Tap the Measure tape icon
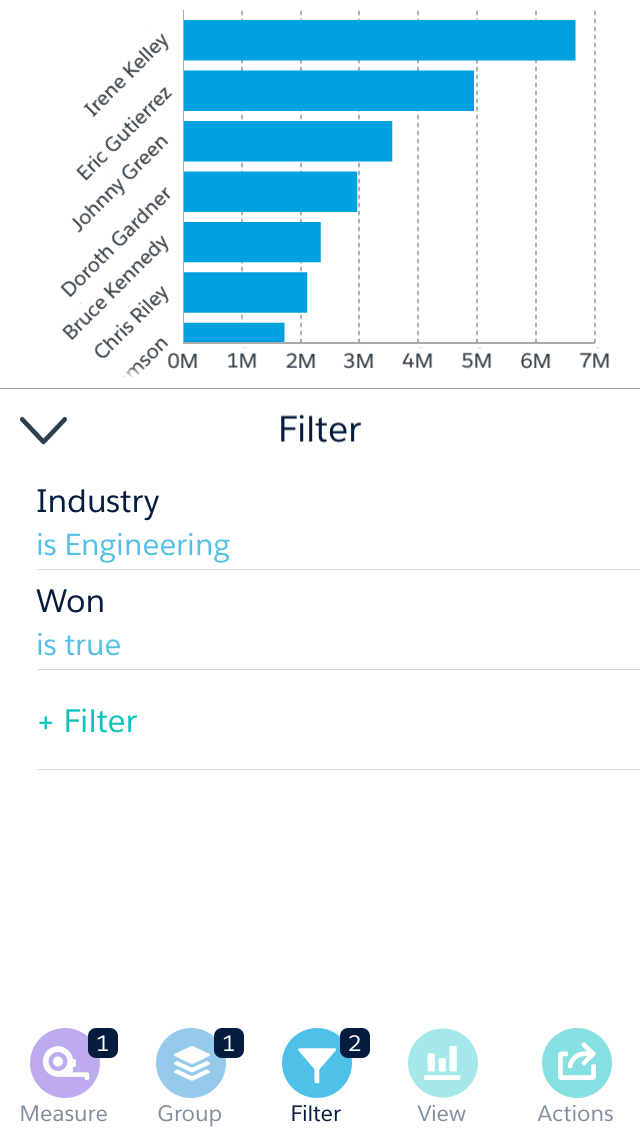This screenshot has height=1136, width=640. point(64,1064)
